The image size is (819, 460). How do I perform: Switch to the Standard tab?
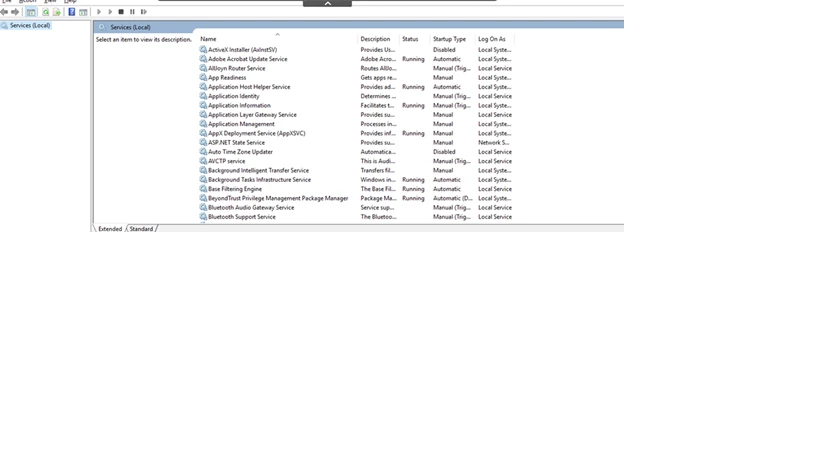141,229
